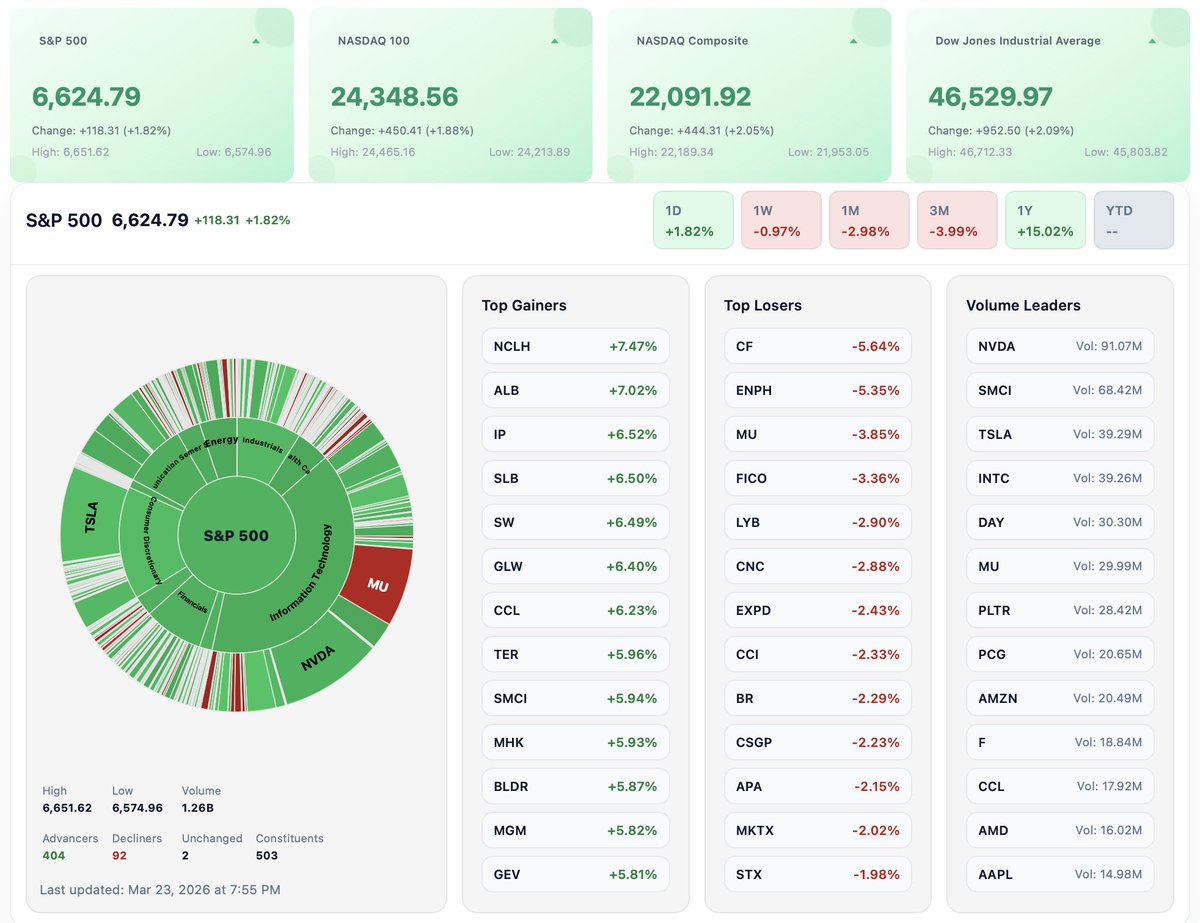Click the NASDAQ Composite collapse triangle
1200x923 pixels.
(852, 41)
